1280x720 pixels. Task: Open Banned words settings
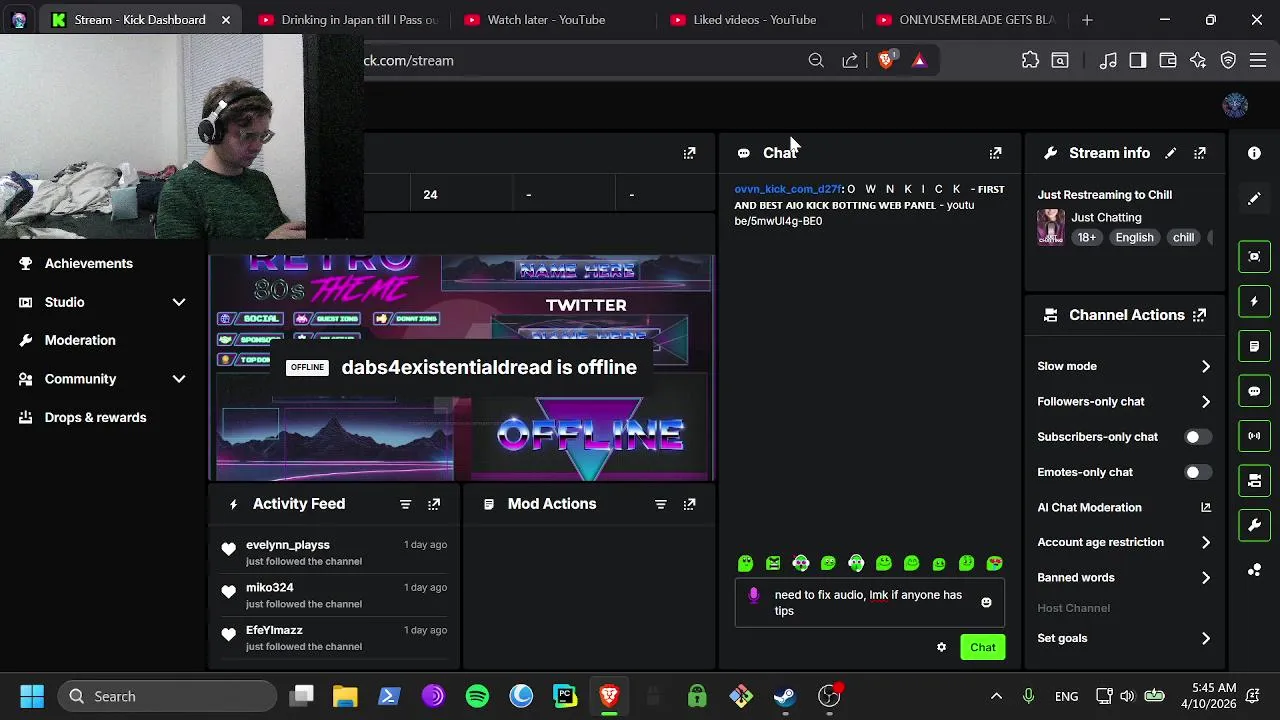1124,577
